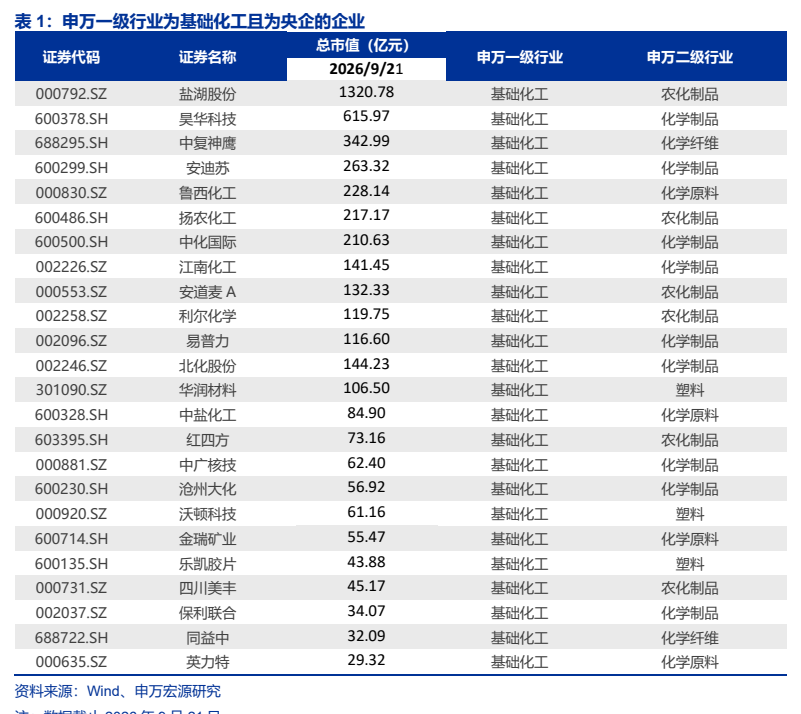This screenshot has height=714, width=801.
Task: Select the name 同益中
Action: tap(207, 638)
